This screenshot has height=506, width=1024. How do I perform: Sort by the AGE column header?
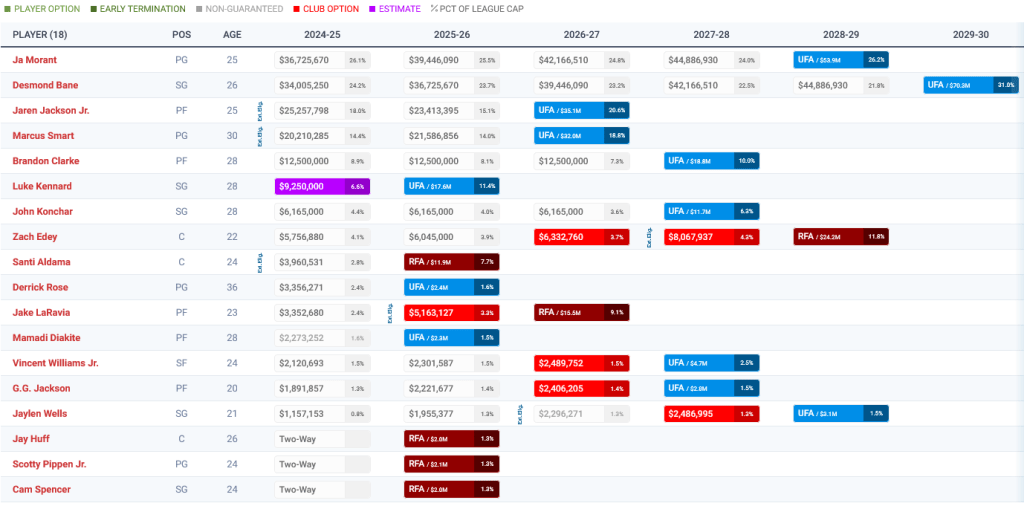232,34
